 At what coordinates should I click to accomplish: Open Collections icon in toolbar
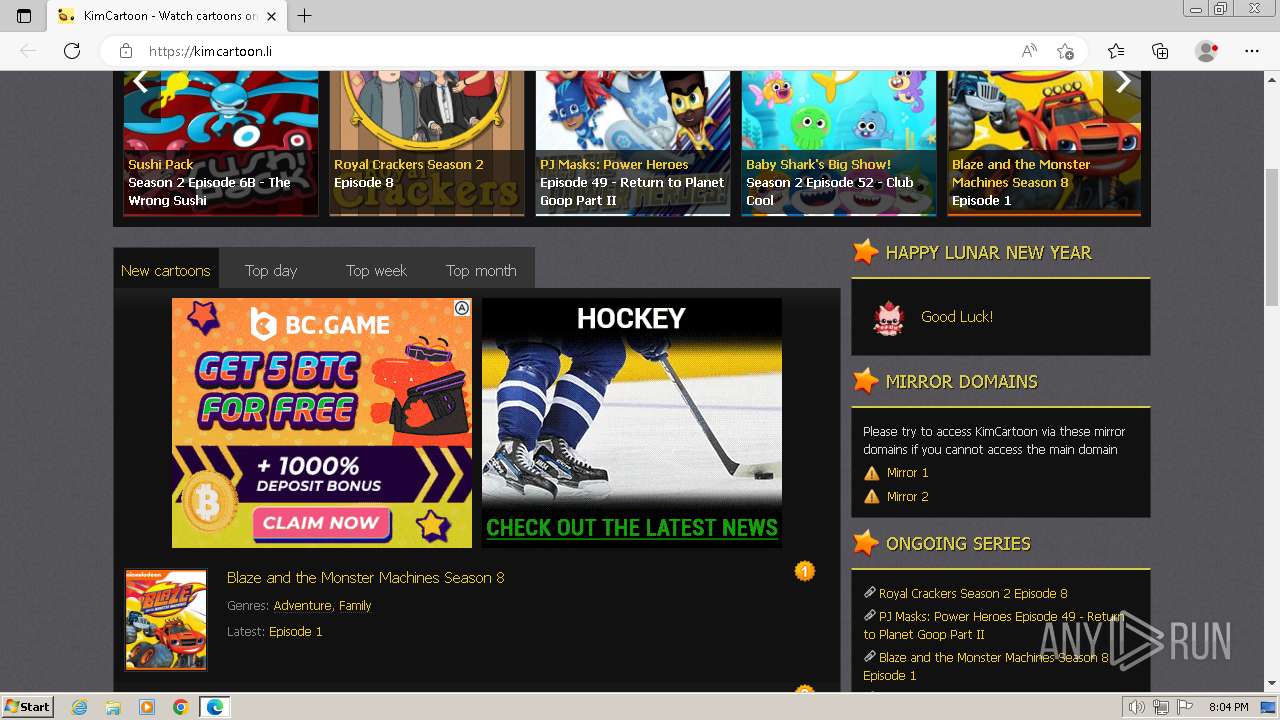pyautogui.click(x=1160, y=51)
